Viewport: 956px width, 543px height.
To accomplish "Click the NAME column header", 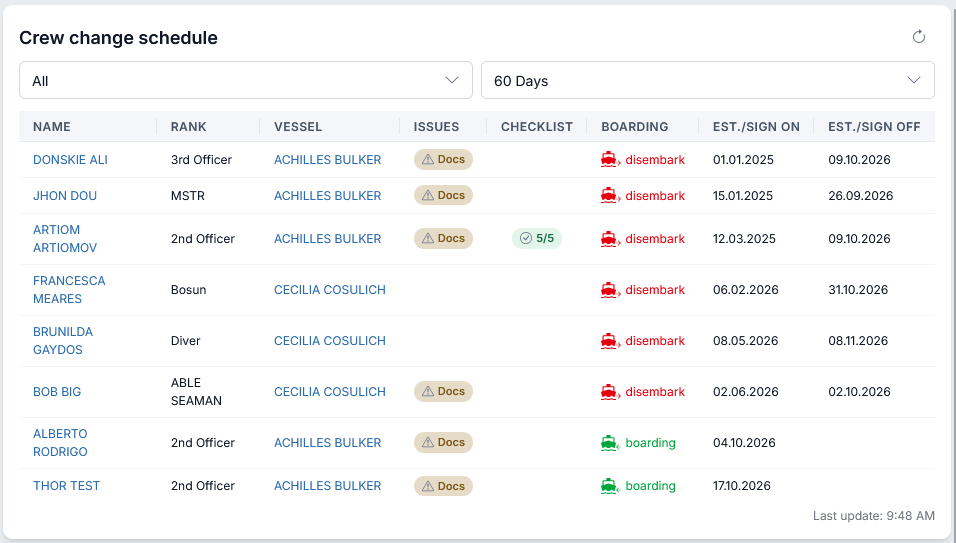I will pos(52,127).
